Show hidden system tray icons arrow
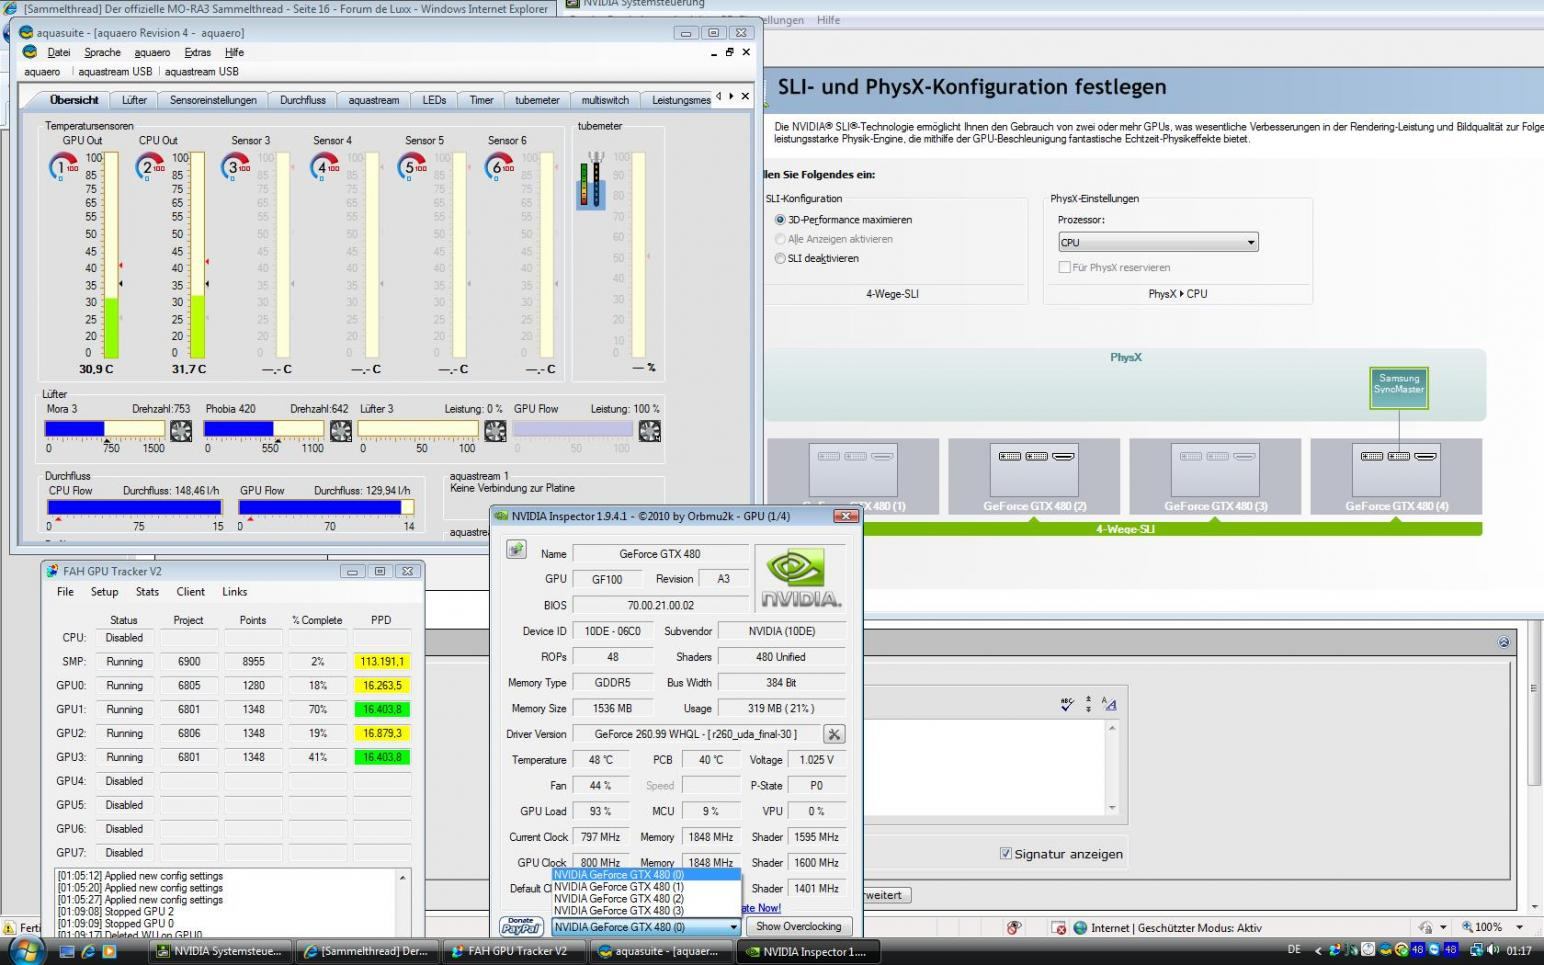This screenshot has height=965, width=1544. pos(1317,951)
